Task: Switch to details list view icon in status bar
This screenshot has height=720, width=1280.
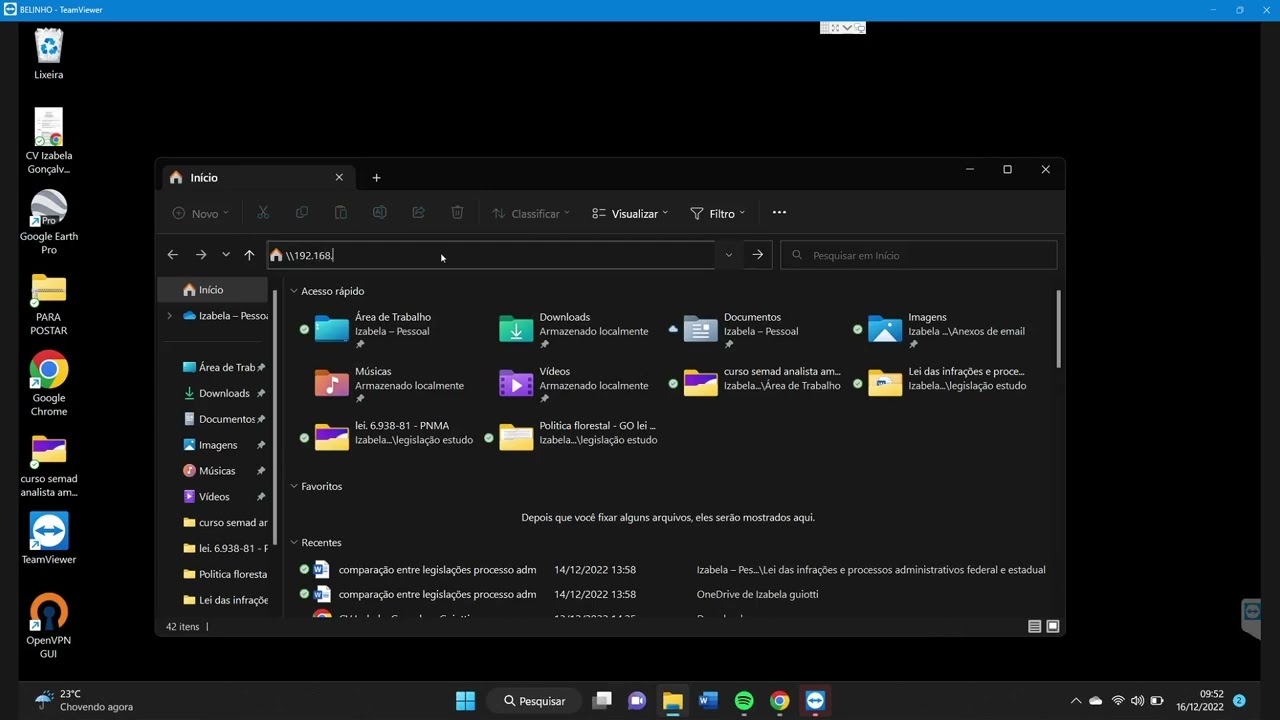Action: (1034, 626)
